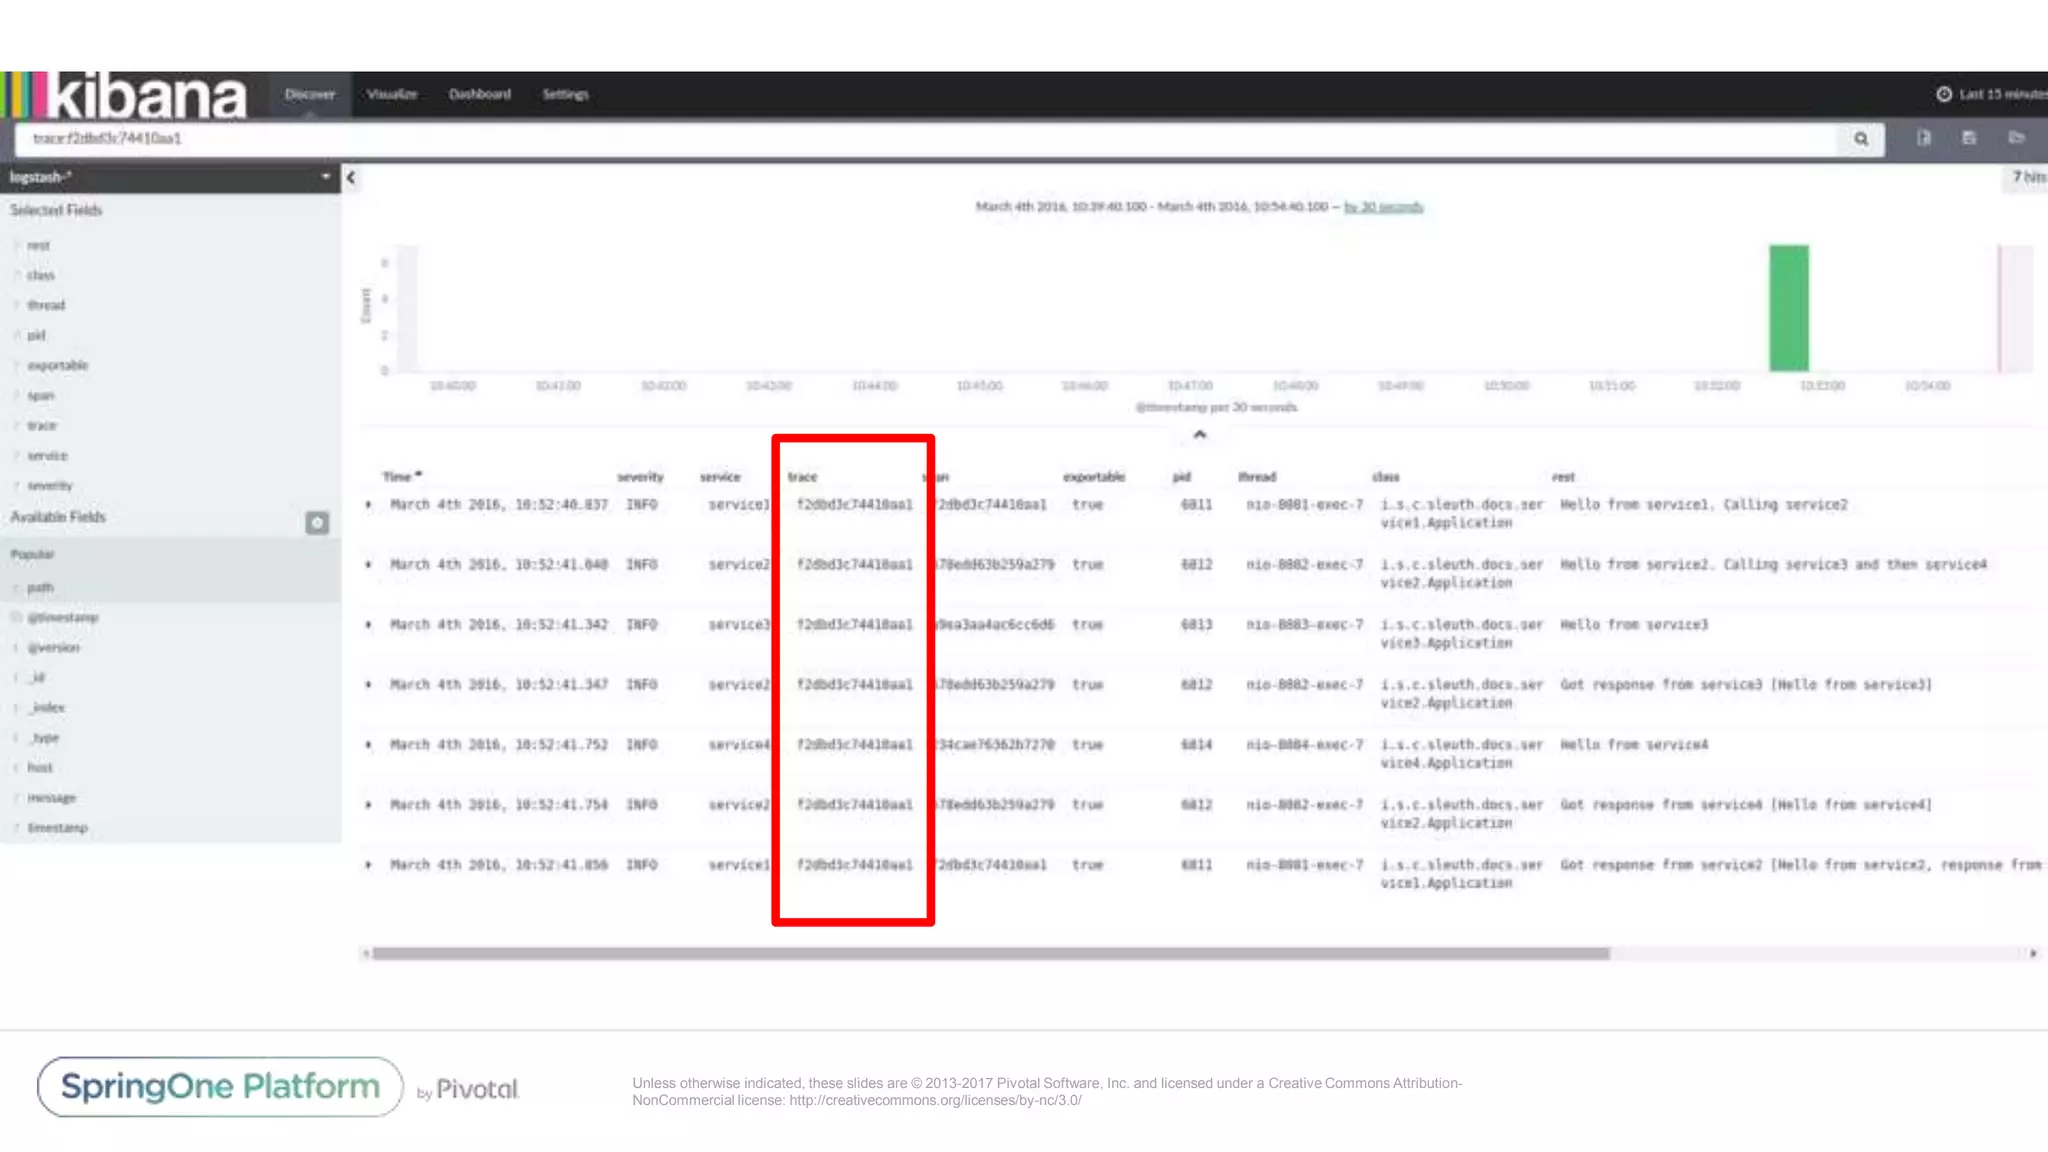
Task: Open the Last 15 minutes time picker
Action: click(x=1991, y=94)
